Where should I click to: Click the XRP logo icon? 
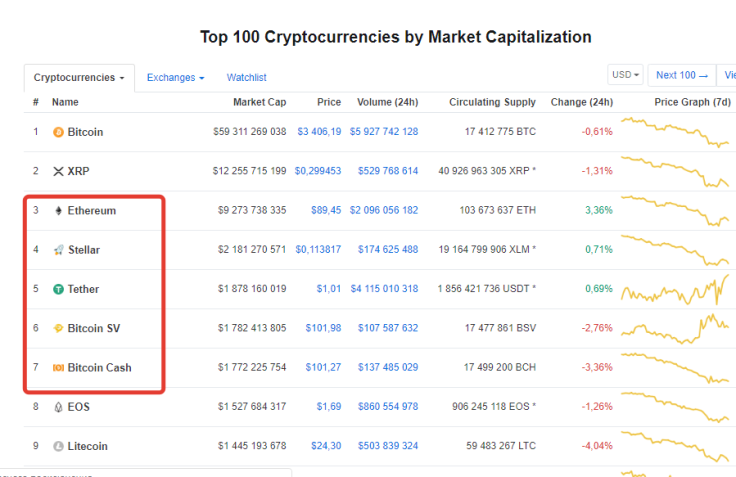[x=58, y=171]
